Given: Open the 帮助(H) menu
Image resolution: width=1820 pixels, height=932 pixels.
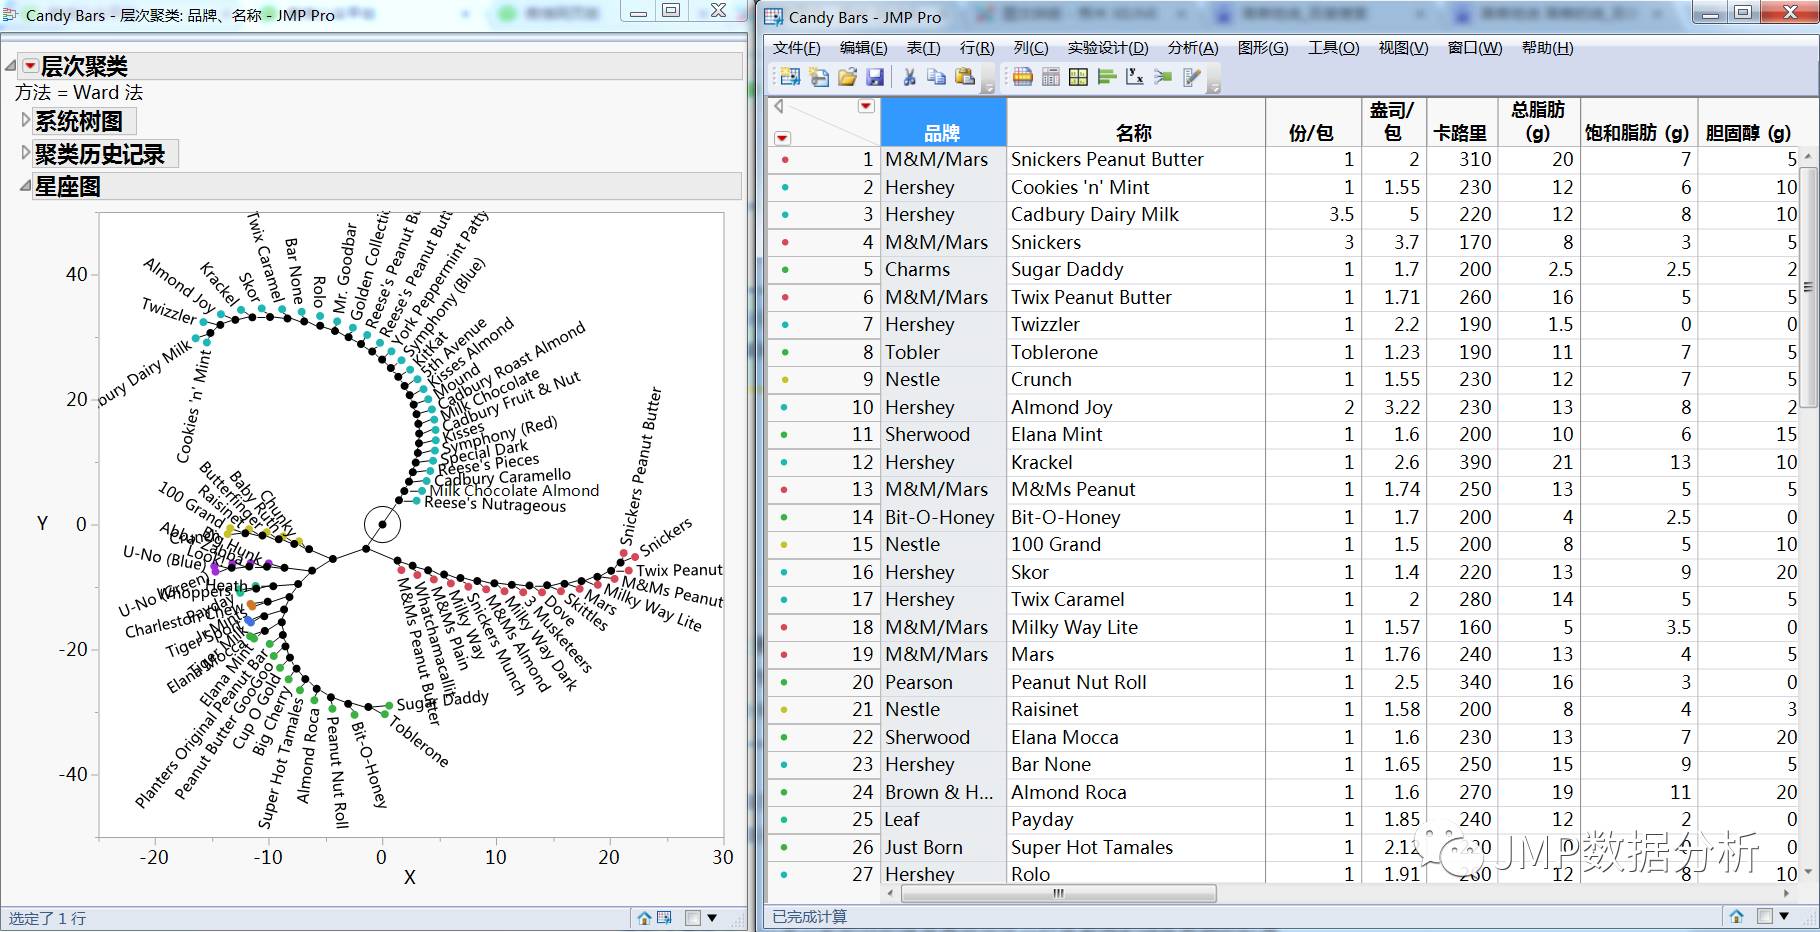Looking at the screenshot, I should coord(1547,48).
